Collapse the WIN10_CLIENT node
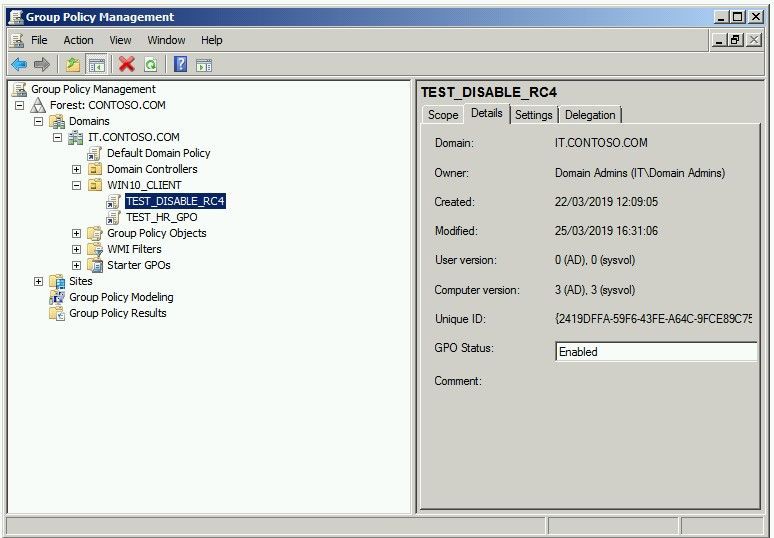The height and width of the screenshot is (538, 774). 77,186
